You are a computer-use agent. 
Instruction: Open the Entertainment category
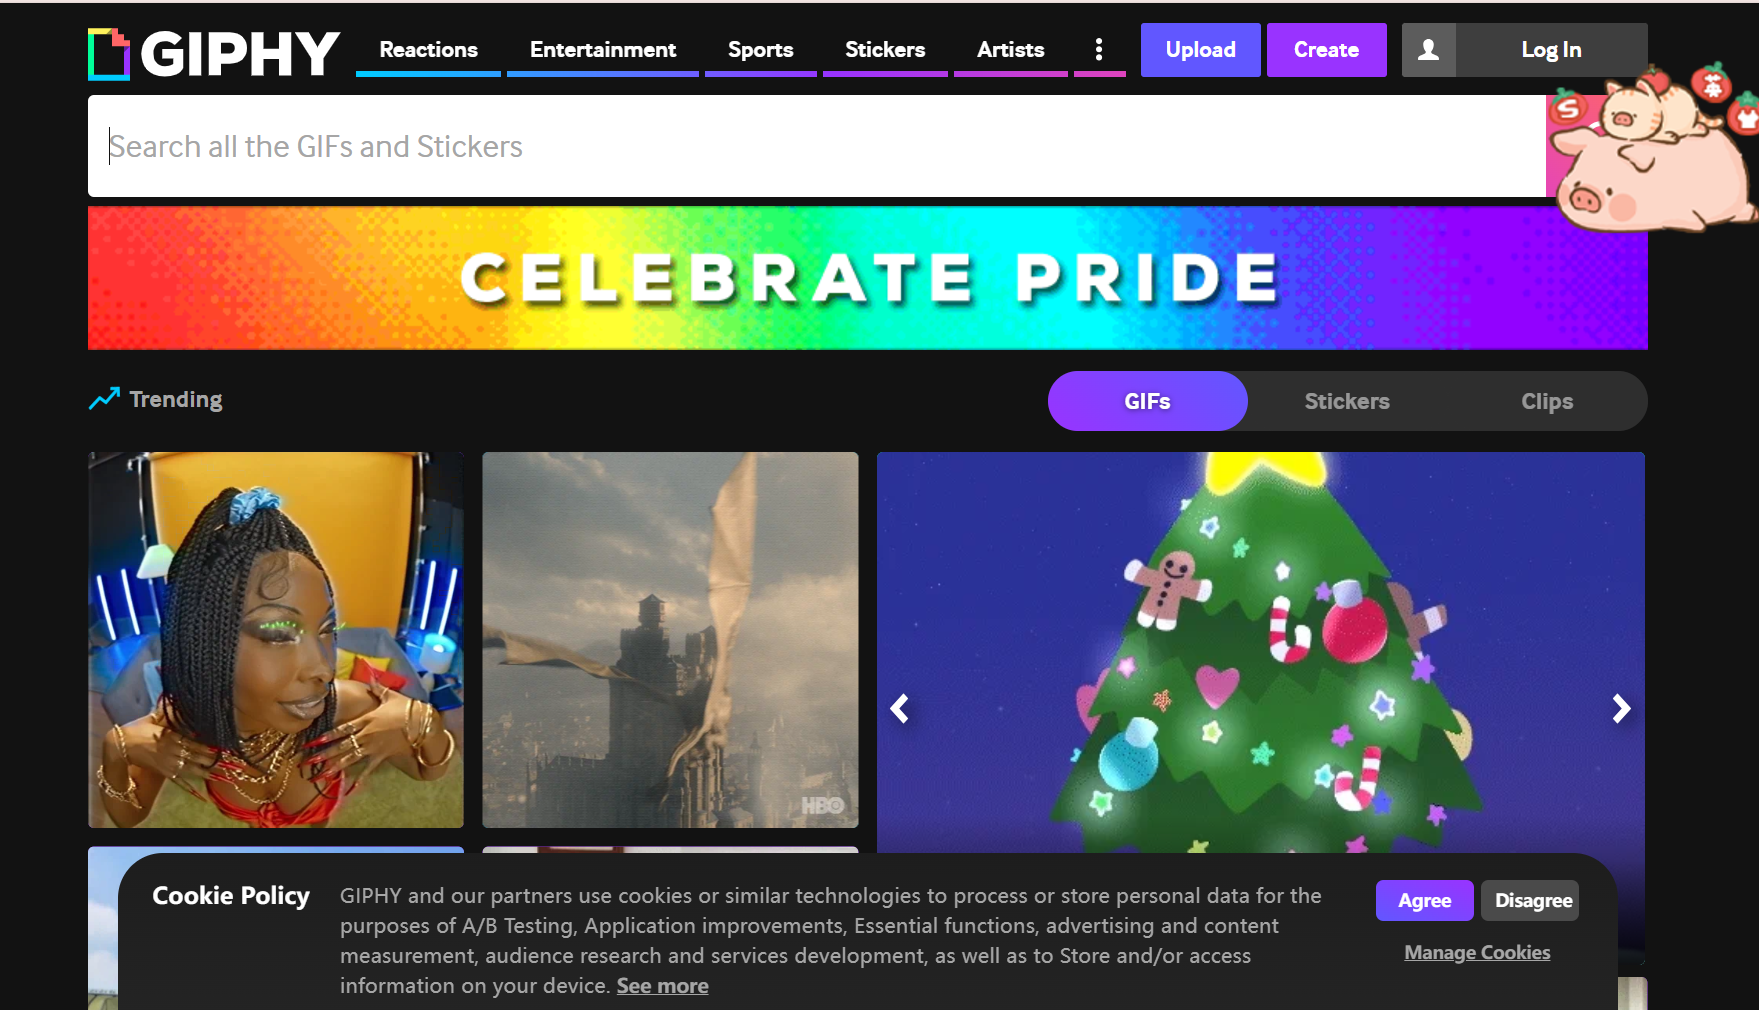coord(603,49)
